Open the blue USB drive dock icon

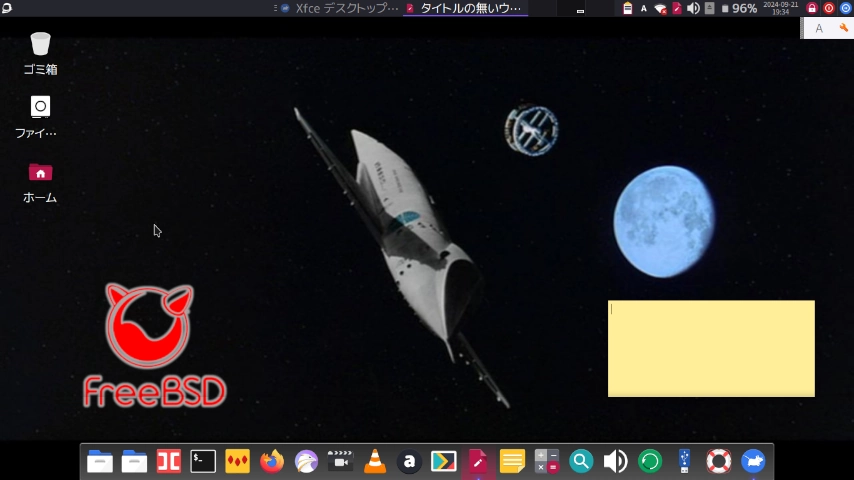point(684,461)
